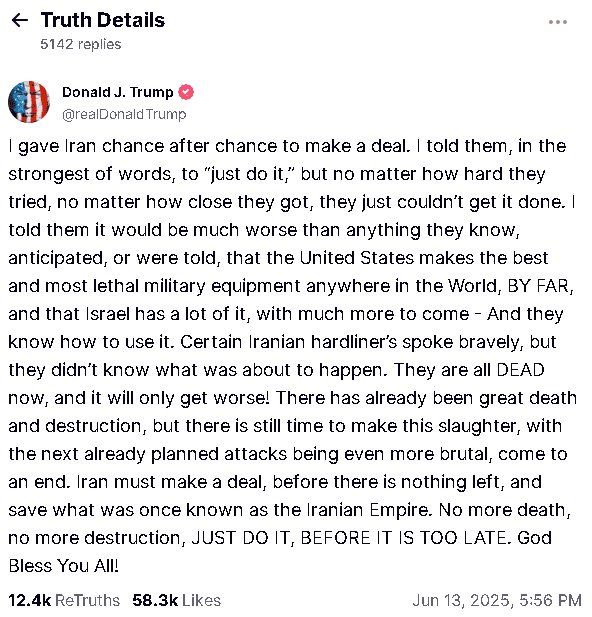592x617 pixels.
Task: Go back using the left arrow
Action: [20, 20]
